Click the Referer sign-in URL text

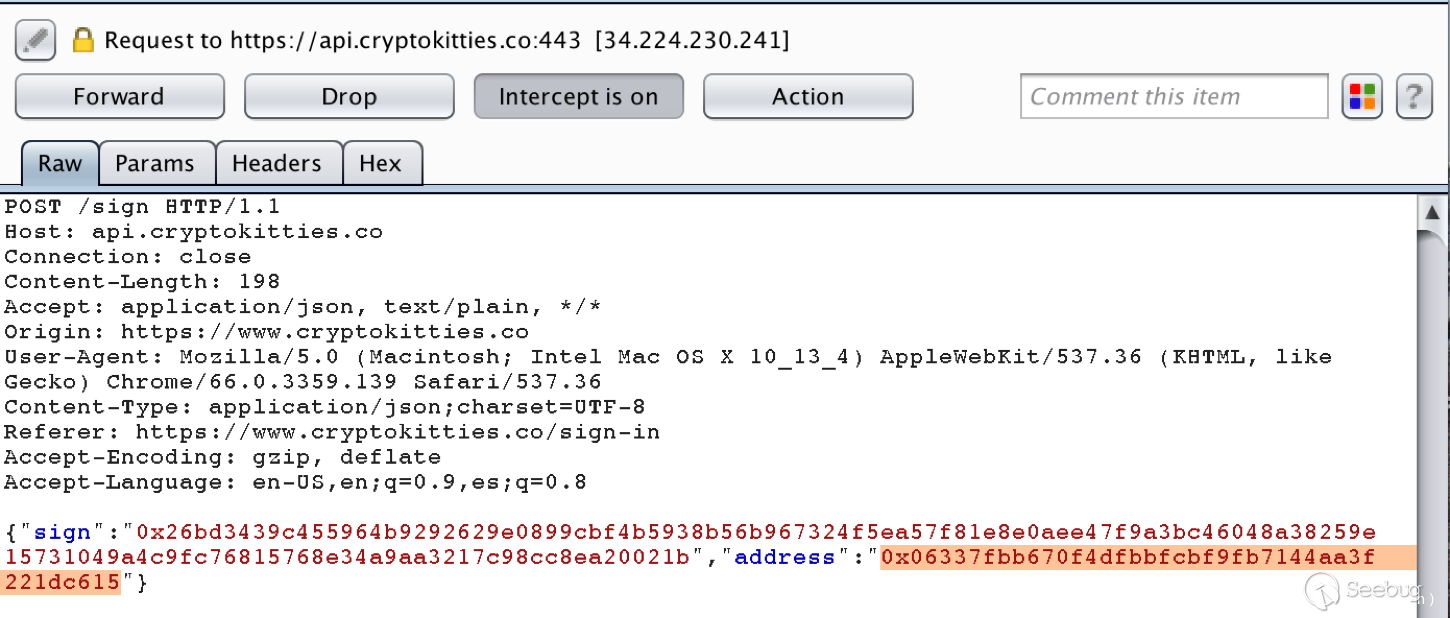point(397,432)
